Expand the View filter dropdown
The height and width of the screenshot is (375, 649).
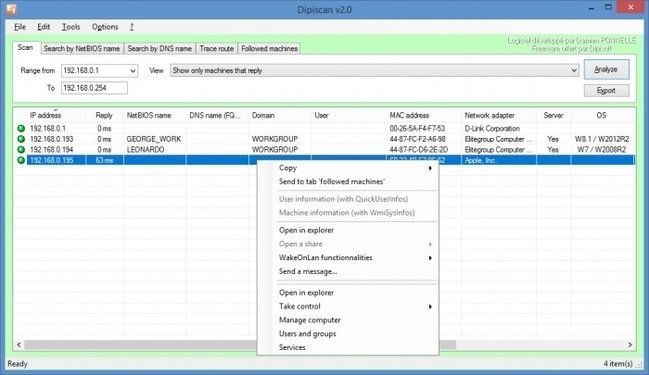[574, 70]
